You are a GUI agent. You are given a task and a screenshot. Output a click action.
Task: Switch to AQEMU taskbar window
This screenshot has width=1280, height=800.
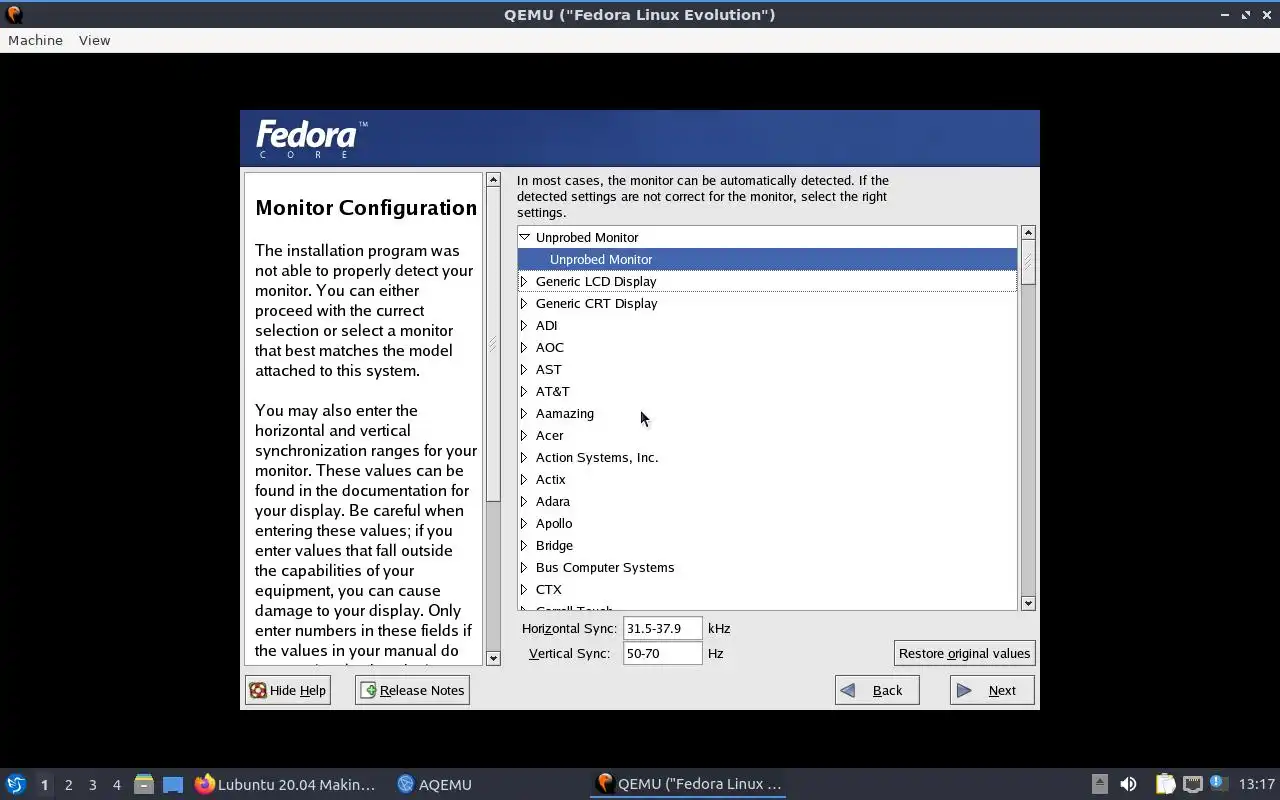[x=434, y=784]
